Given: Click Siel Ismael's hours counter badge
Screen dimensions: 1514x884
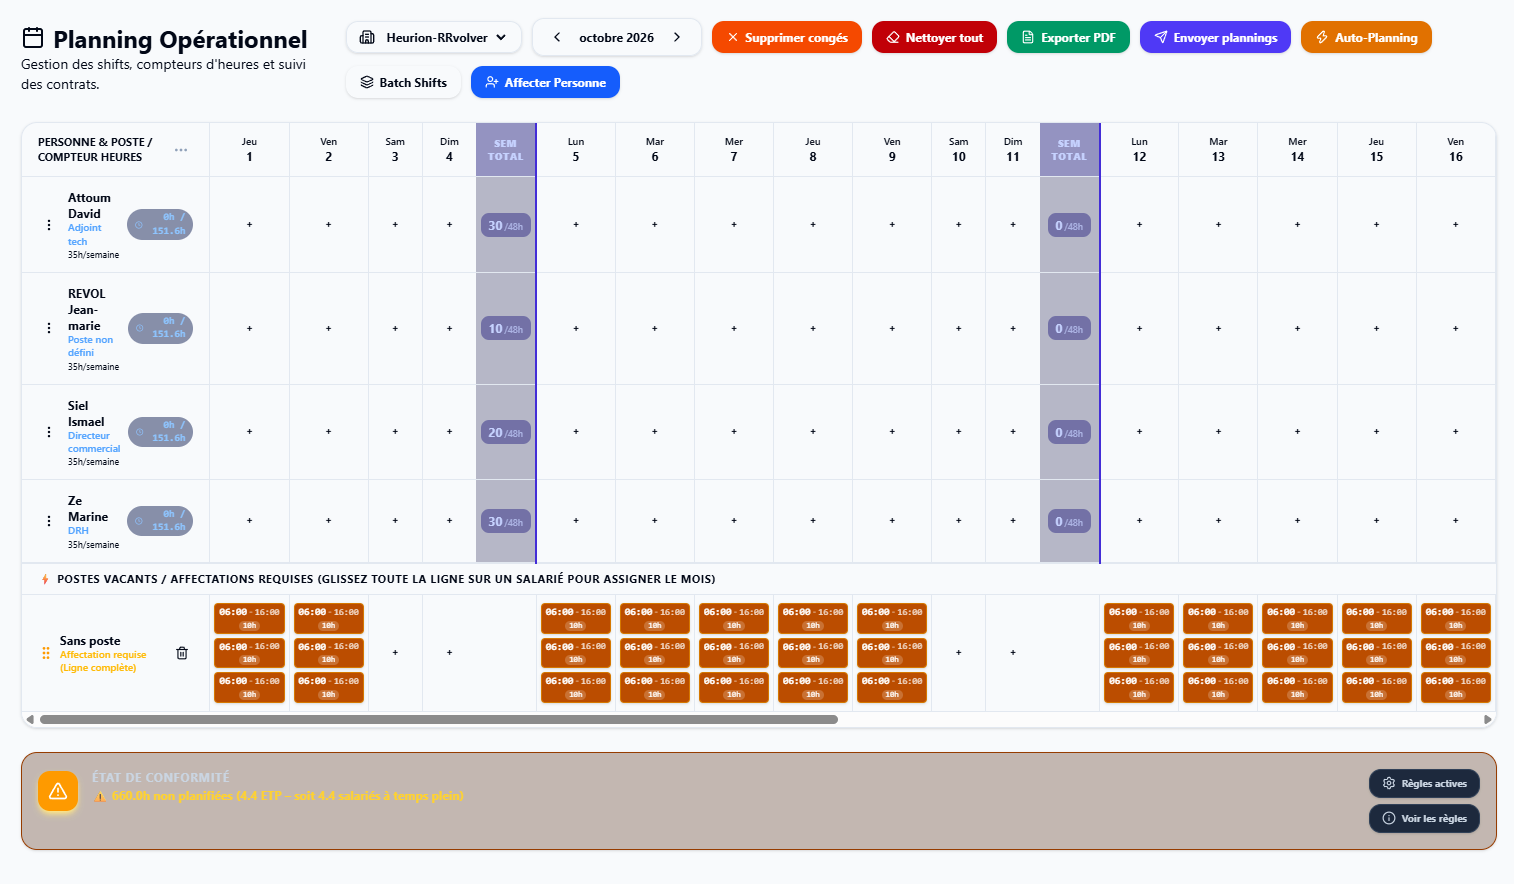Looking at the screenshot, I should tap(160, 432).
